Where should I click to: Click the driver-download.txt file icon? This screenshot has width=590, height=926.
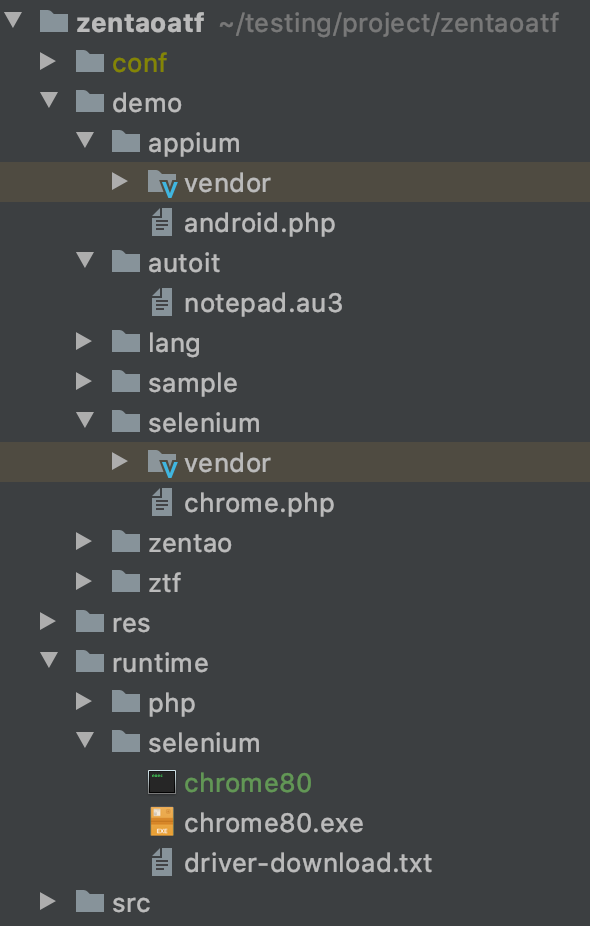coord(162,862)
